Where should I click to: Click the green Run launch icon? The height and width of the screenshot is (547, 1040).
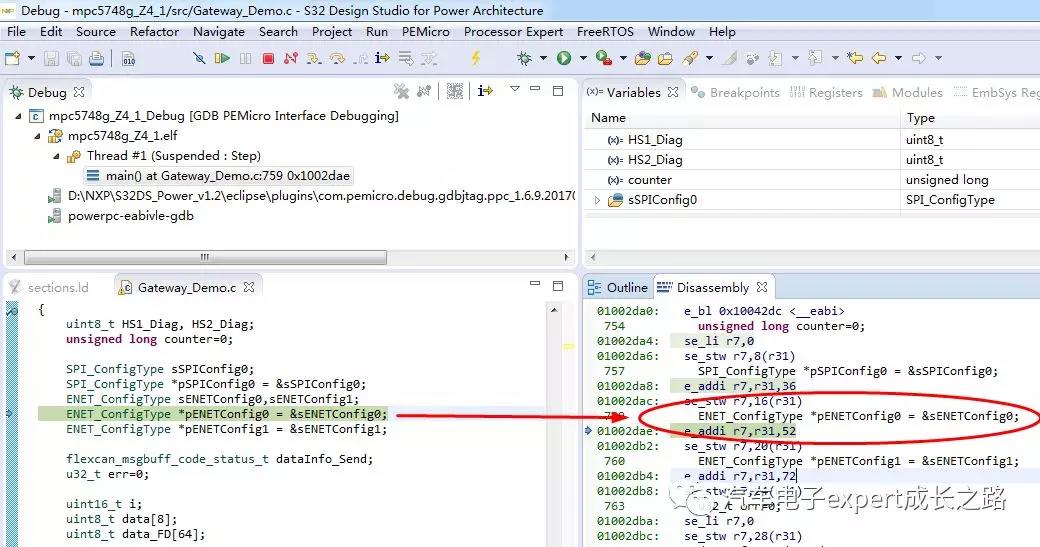[564, 59]
